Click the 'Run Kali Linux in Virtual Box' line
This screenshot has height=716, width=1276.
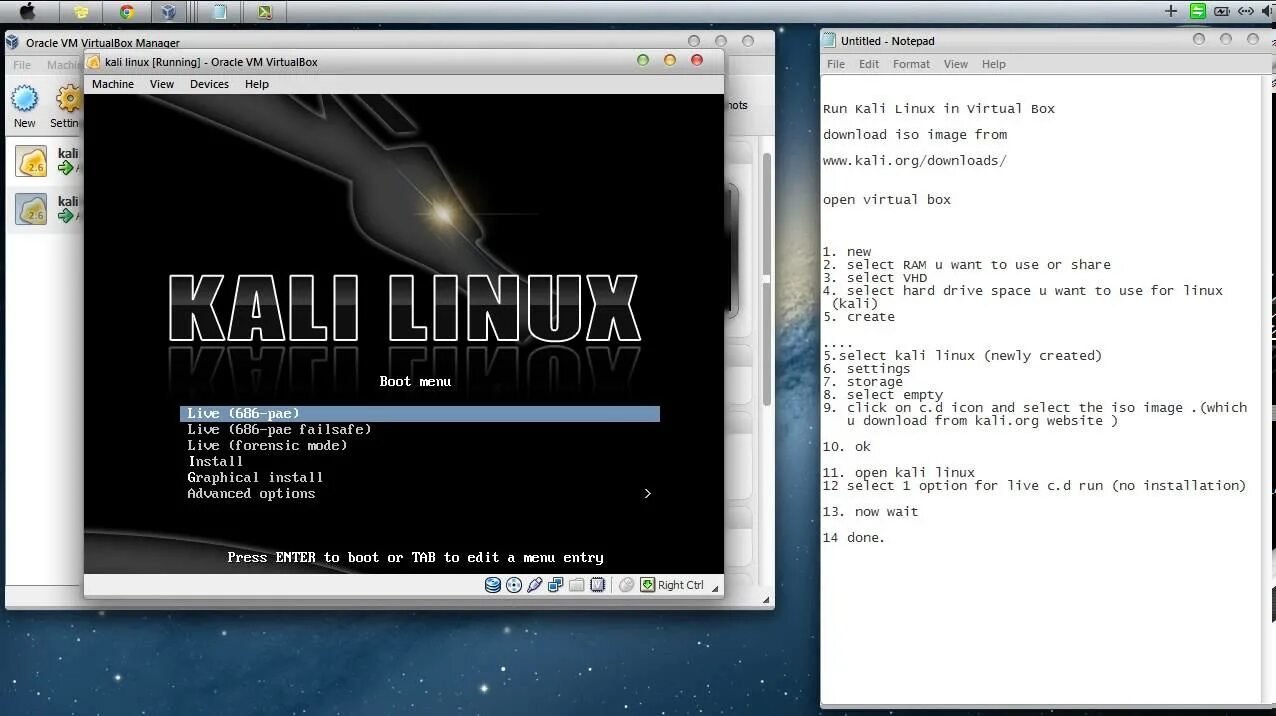pos(939,108)
